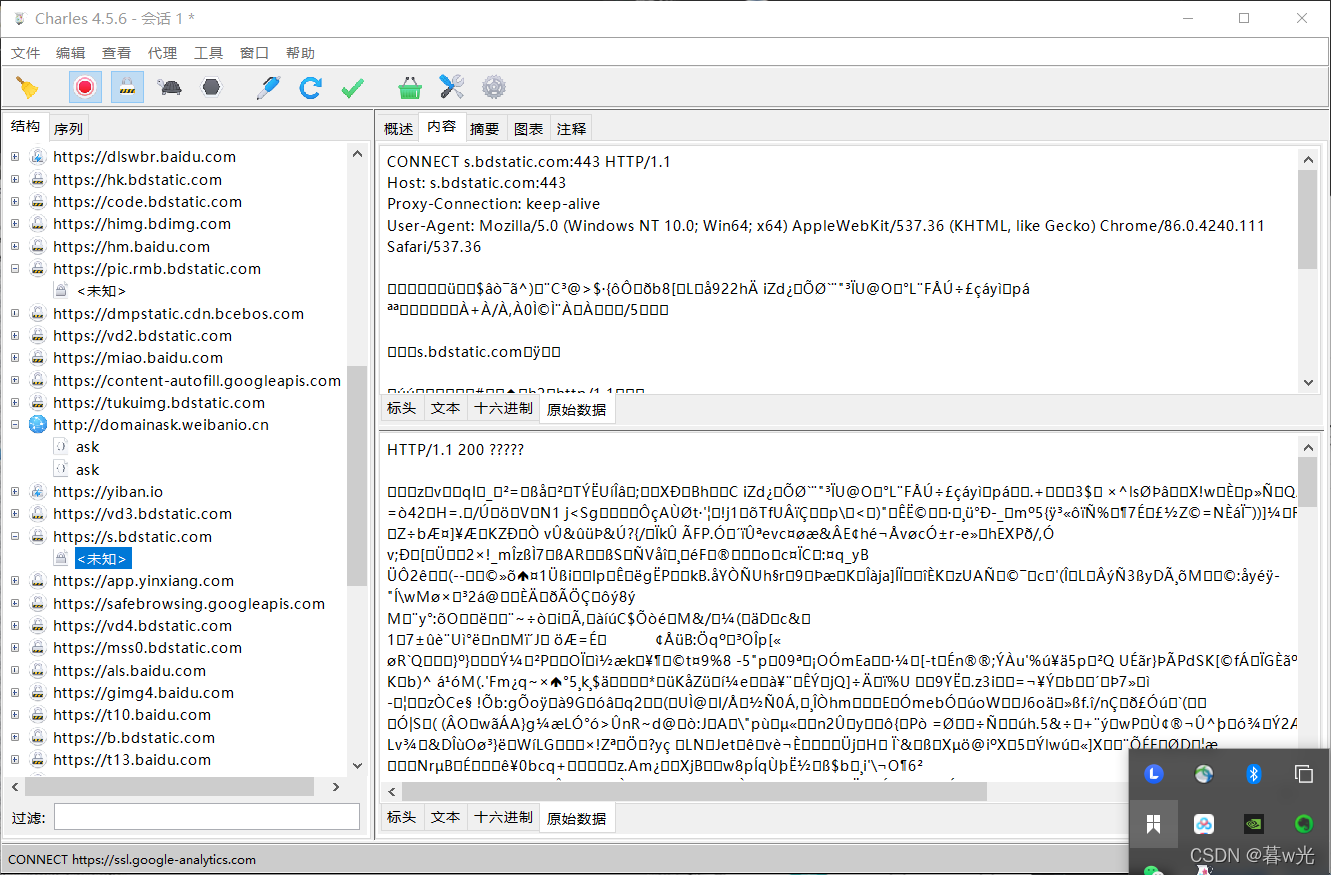Image resolution: width=1331 pixels, height=875 pixels.
Task: Switch to the 摘要 tab
Action: pos(484,128)
